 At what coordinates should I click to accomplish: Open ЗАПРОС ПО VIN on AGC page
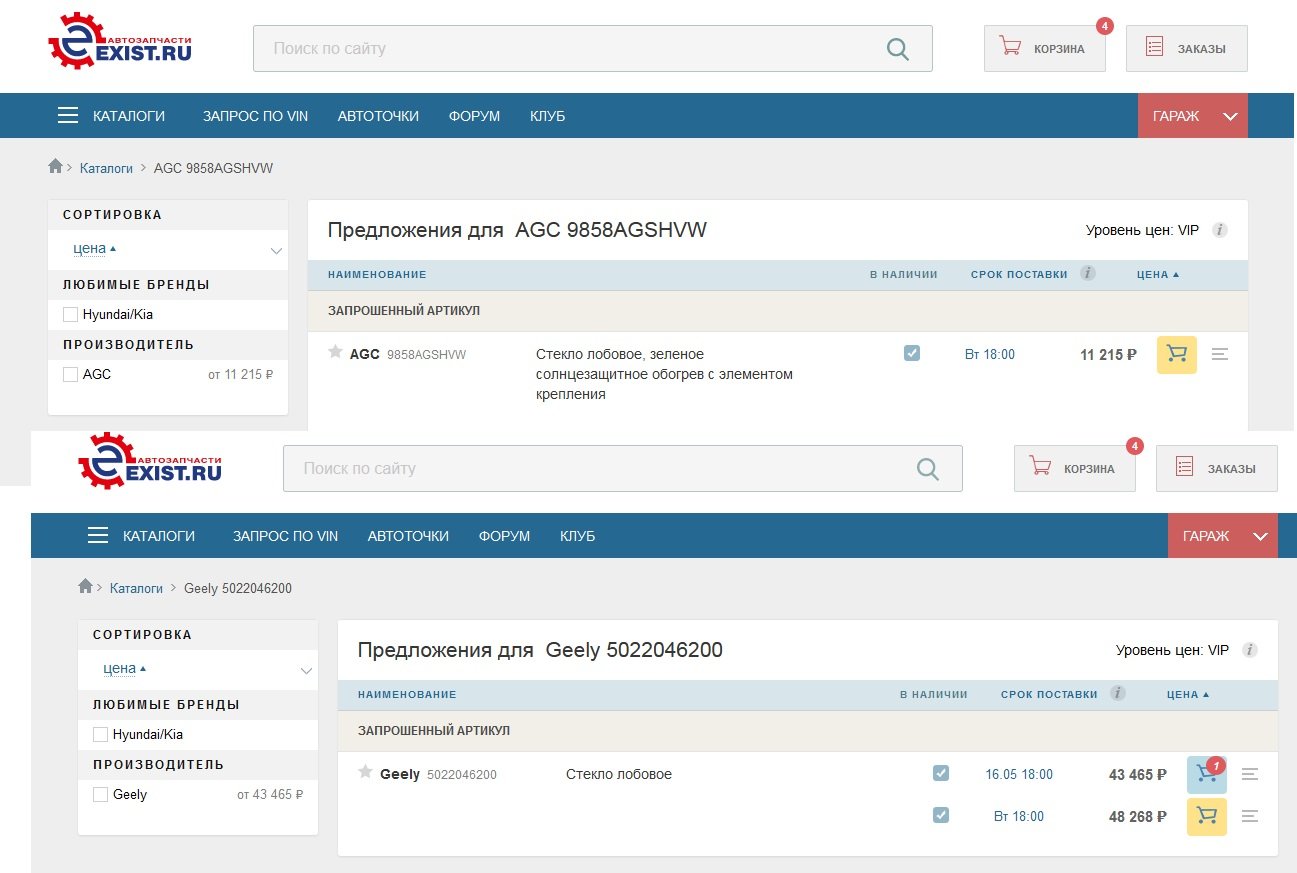[255, 116]
